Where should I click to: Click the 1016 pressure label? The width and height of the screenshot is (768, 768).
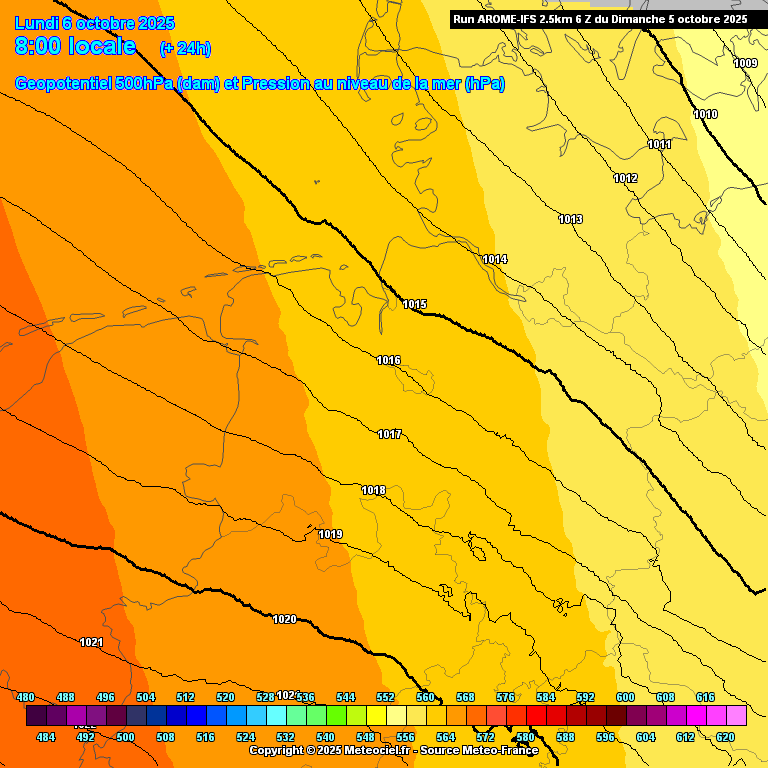tap(389, 360)
